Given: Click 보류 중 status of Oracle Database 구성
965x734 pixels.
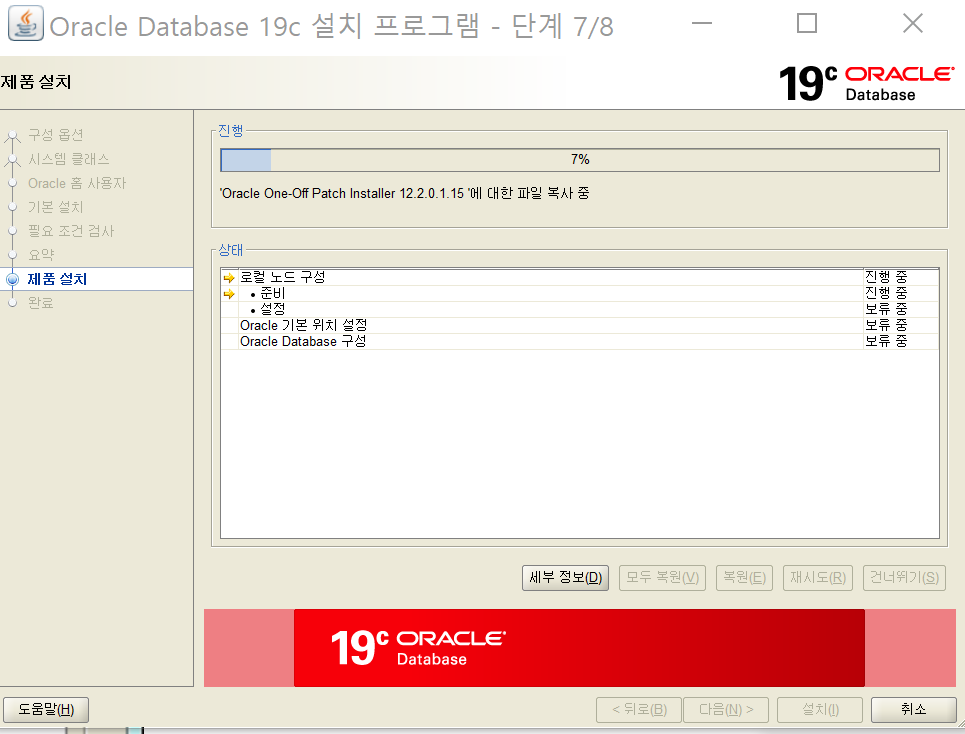Looking at the screenshot, I should click(886, 341).
